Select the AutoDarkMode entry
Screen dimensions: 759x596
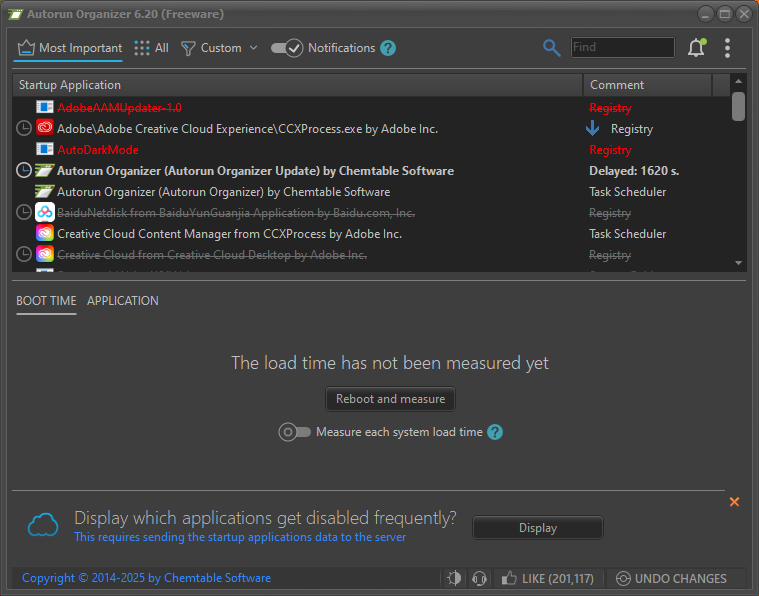372,150
